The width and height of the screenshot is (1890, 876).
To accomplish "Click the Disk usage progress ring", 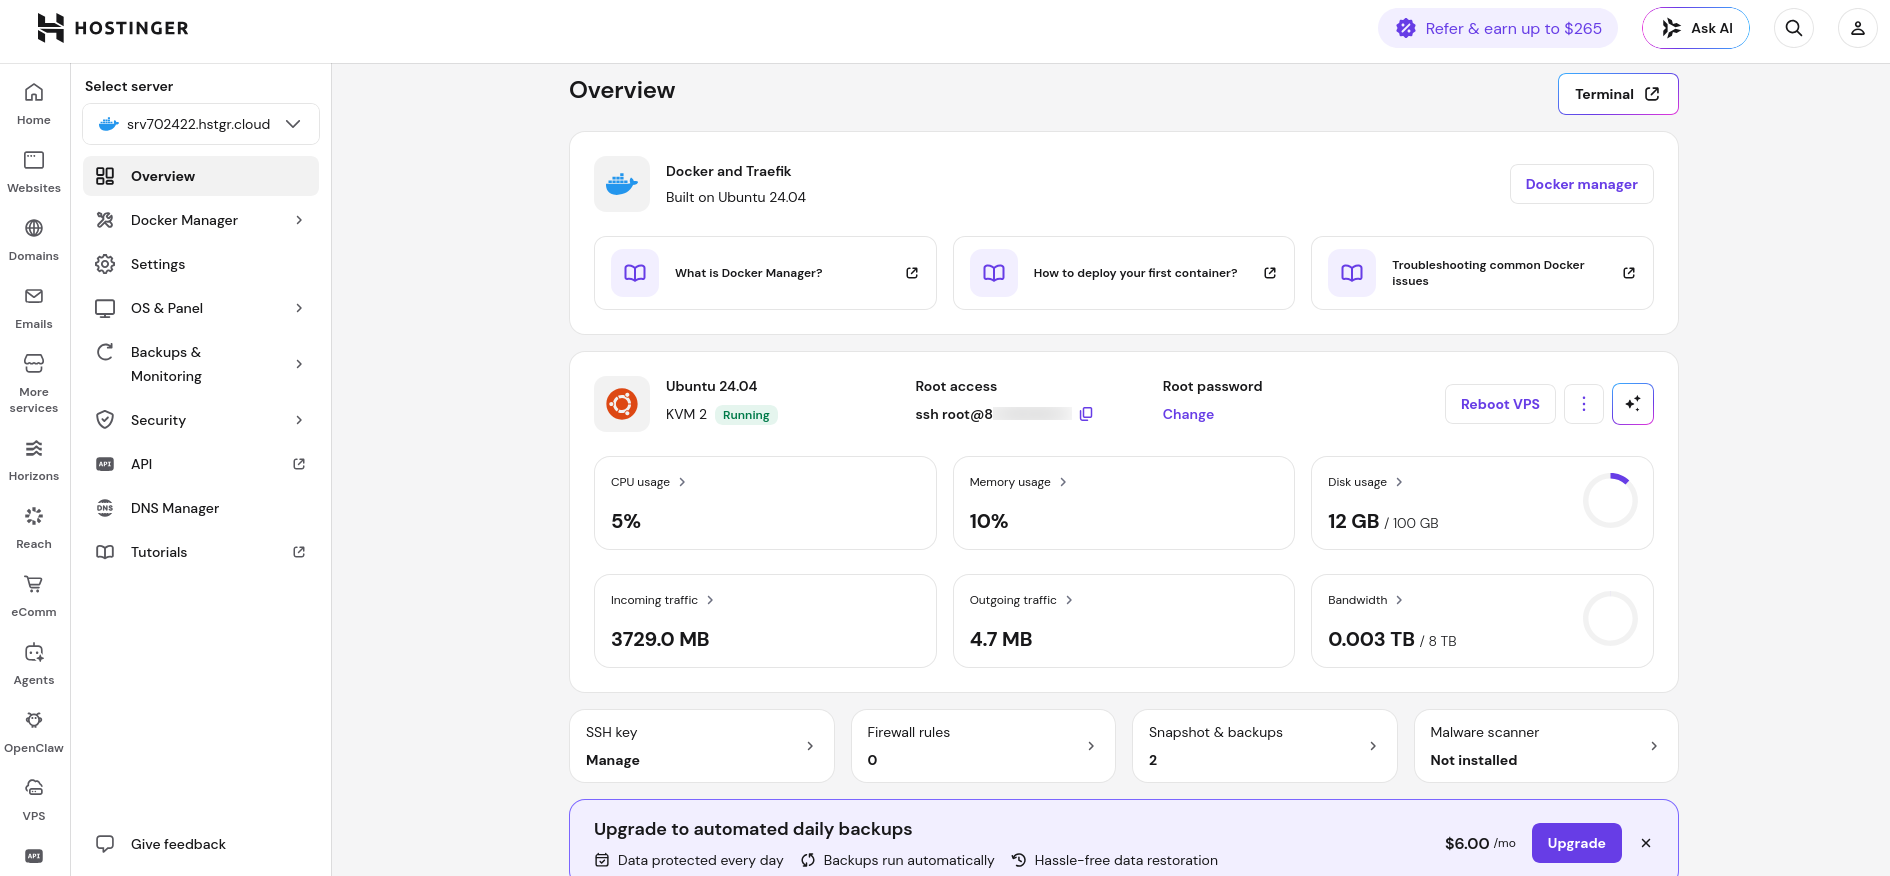I will tap(1610, 501).
